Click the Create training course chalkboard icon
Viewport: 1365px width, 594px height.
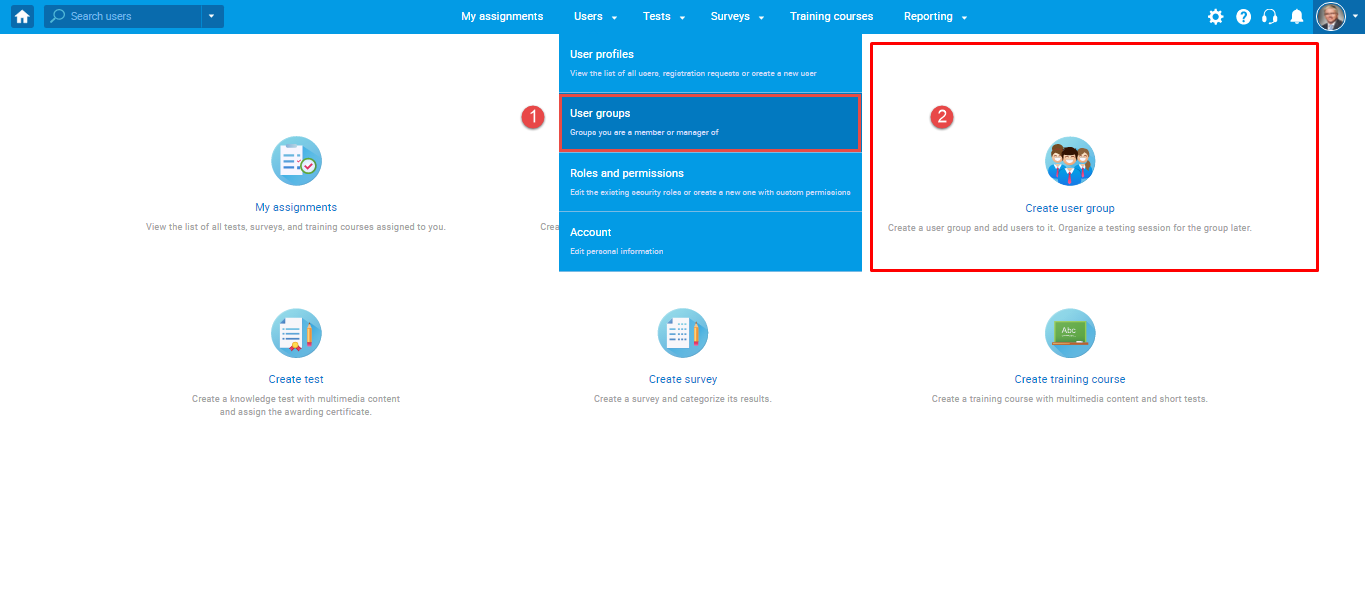1070,333
